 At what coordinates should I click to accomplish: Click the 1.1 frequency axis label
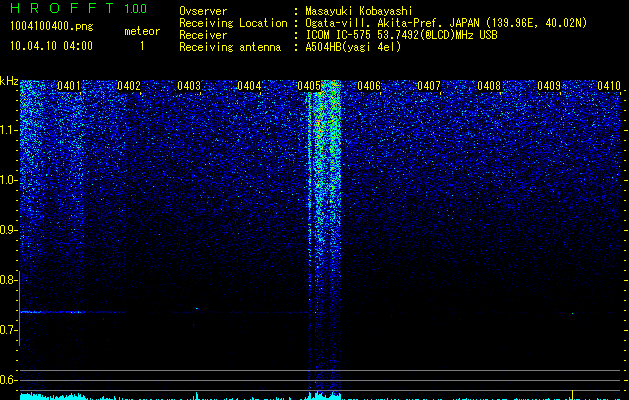tap(8, 130)
